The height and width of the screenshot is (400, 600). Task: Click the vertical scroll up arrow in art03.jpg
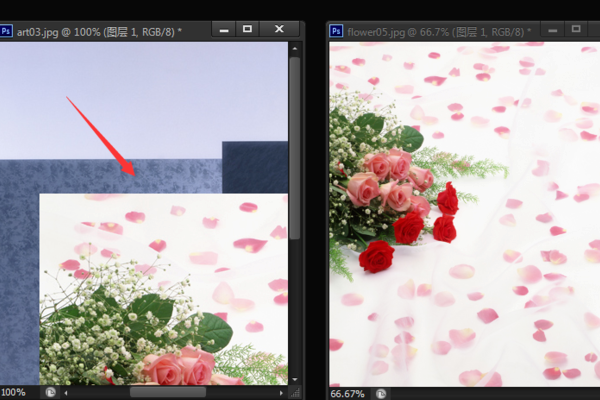295,49
